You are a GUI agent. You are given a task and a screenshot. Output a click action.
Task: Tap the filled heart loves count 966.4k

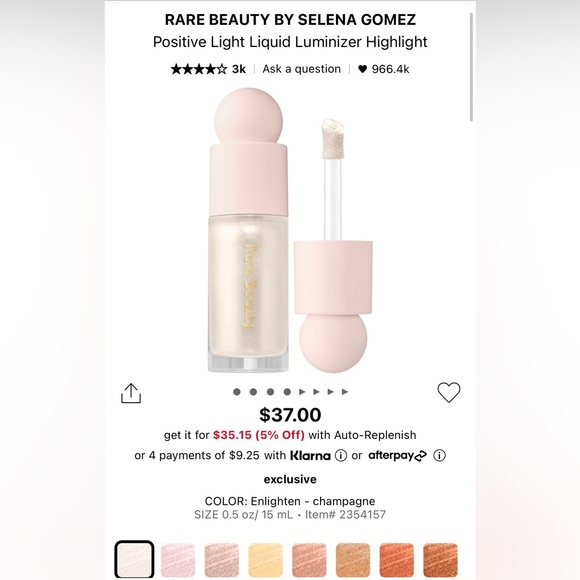pos(384,69)
